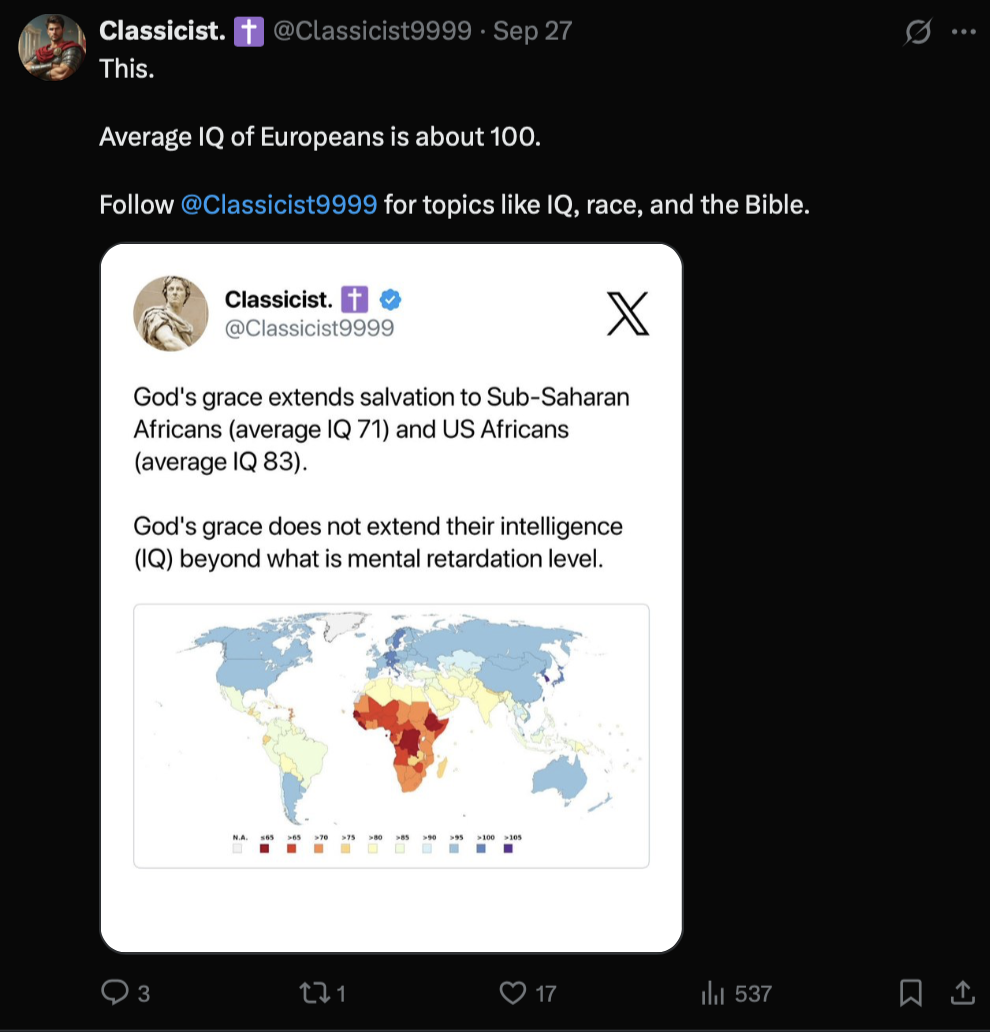Image resolution: width=990 pixels, height=1032 pixels.
Task: Click the statue avatar in the quoted post
Action: pos(171,313)
